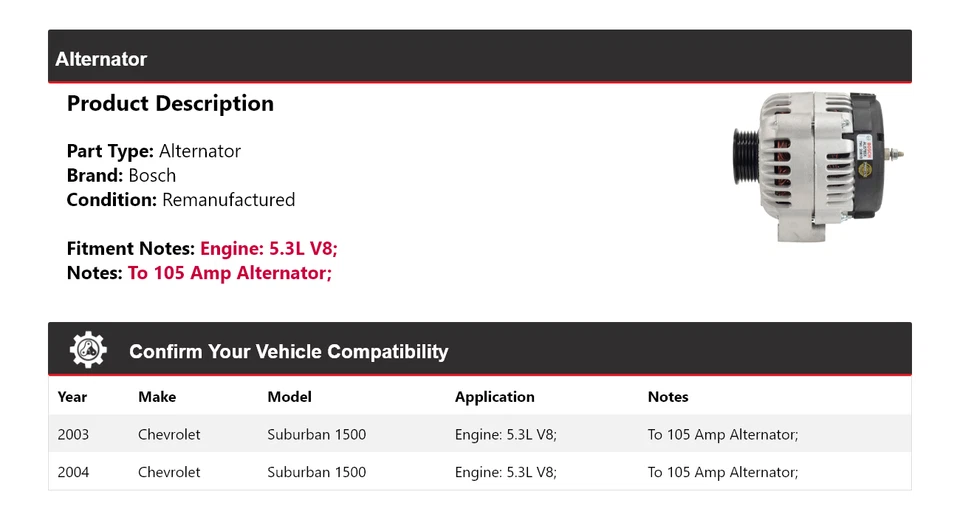Click the gear compatibility icon
The height and width of the screenshot is (520, 960).
click(x=88, y=350)
